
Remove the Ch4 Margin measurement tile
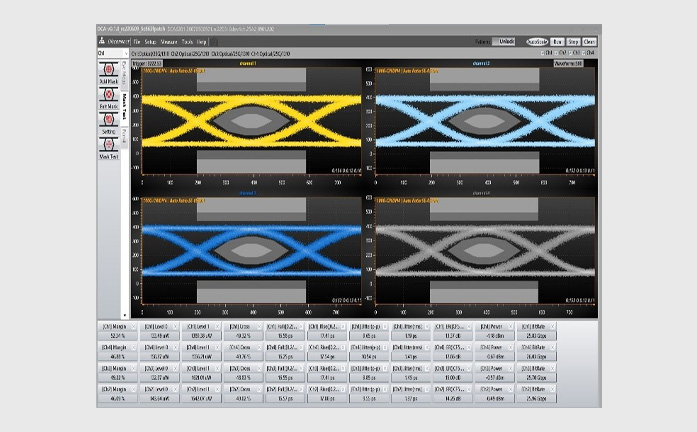point(134,348)
